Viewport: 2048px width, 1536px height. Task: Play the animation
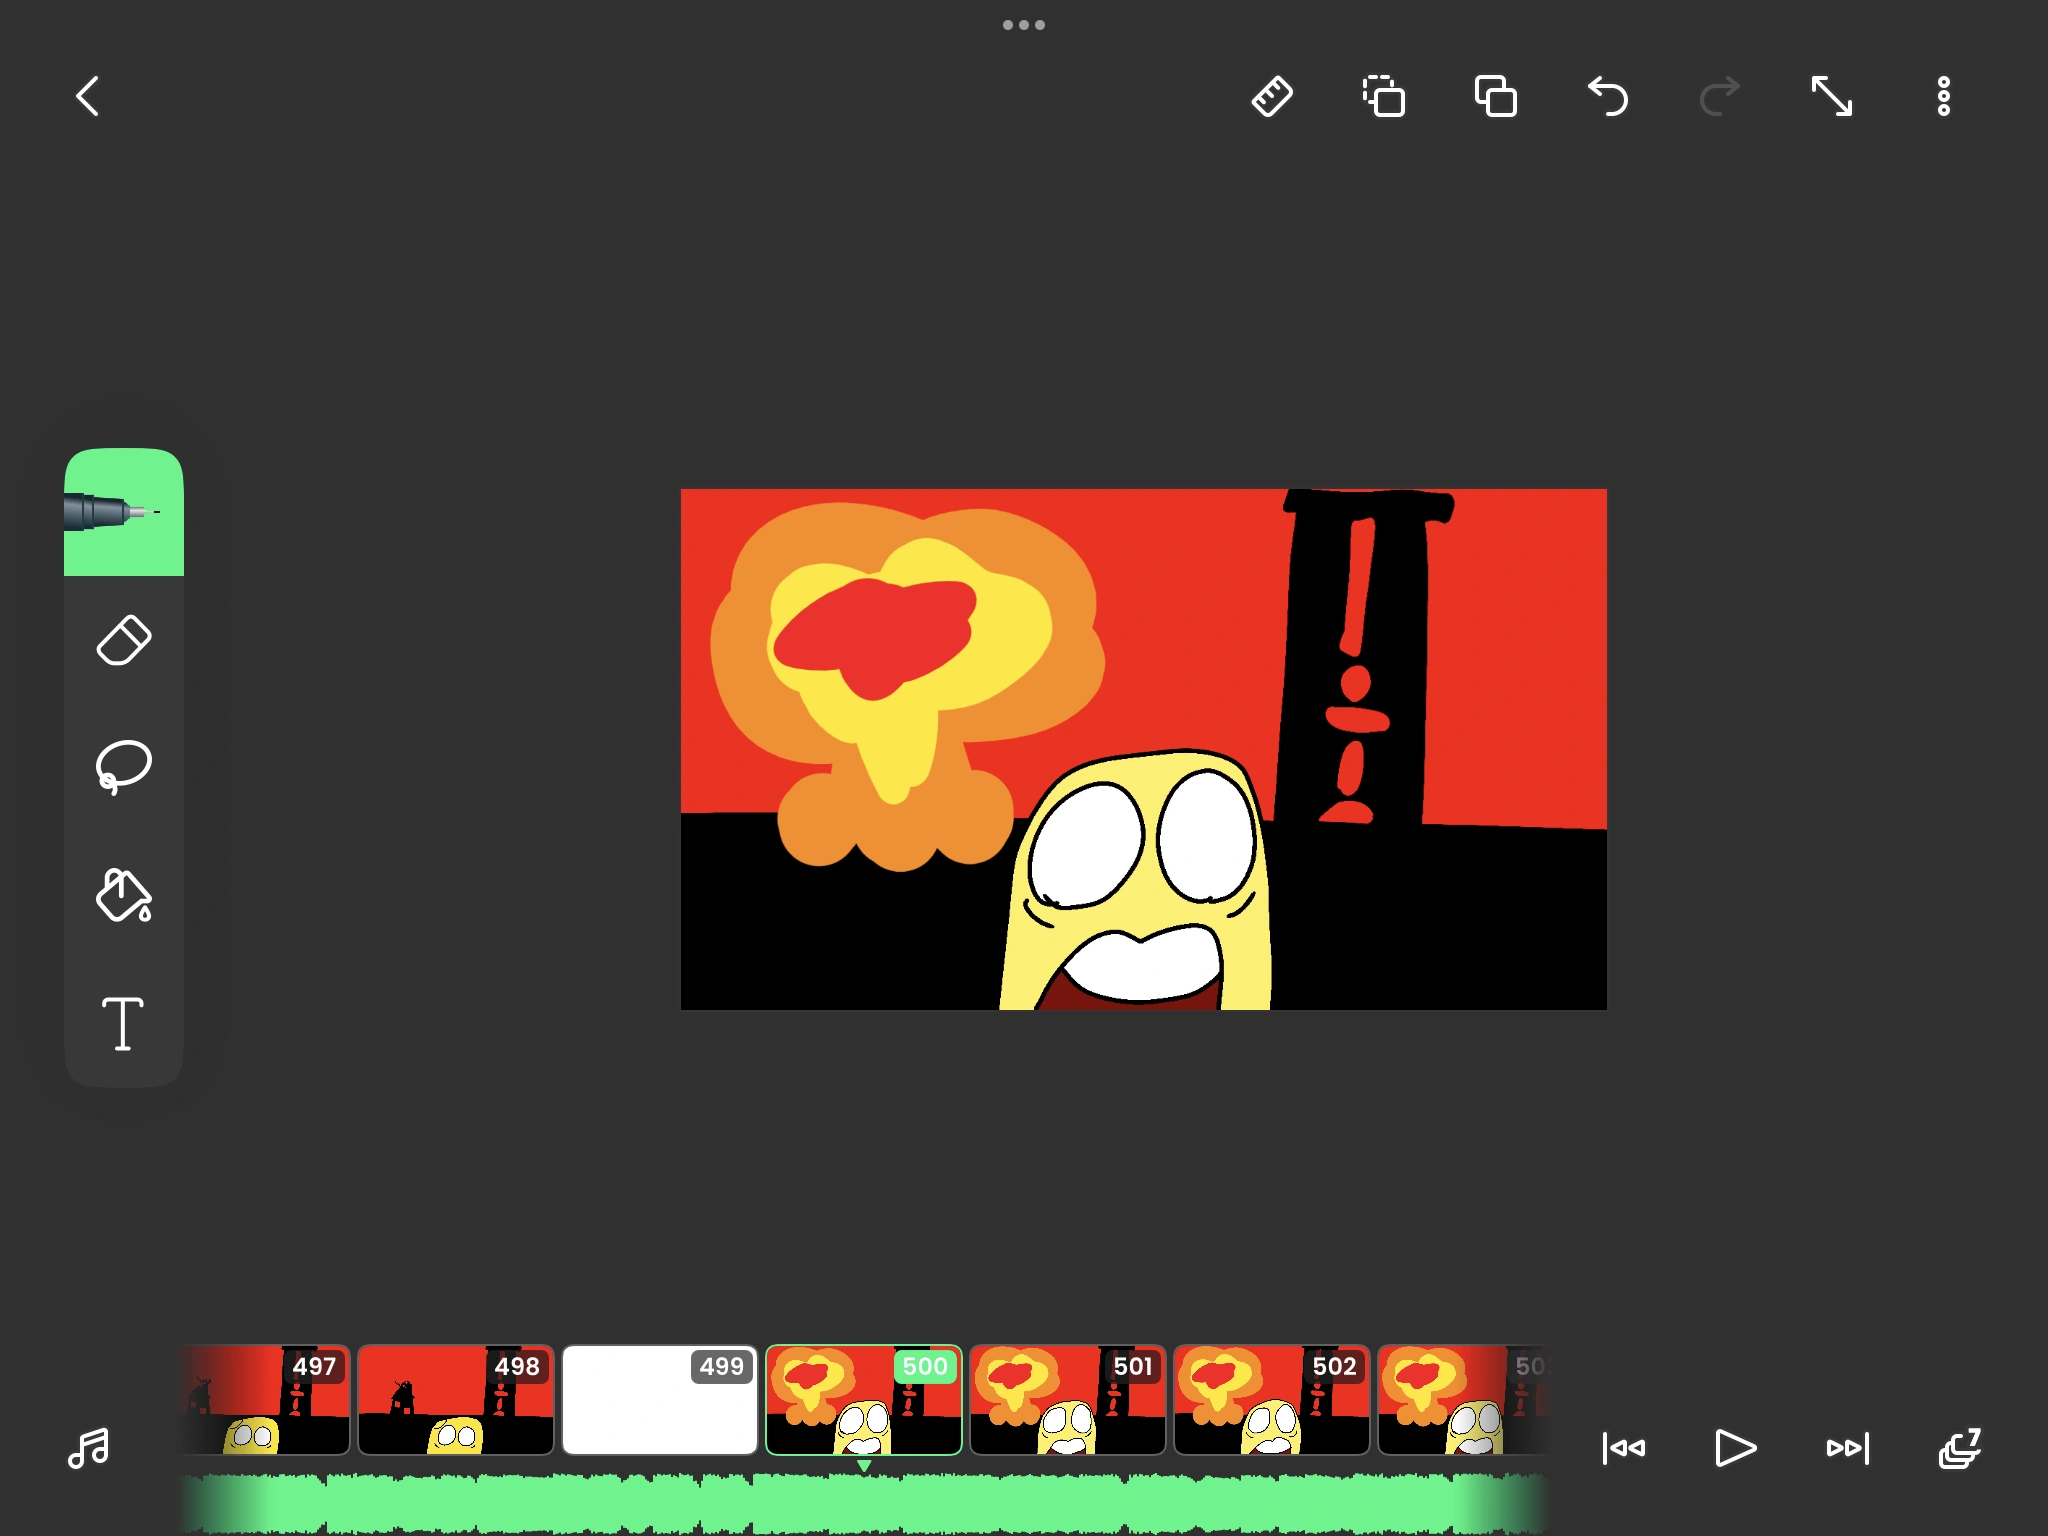(x=1735, y=1448)
